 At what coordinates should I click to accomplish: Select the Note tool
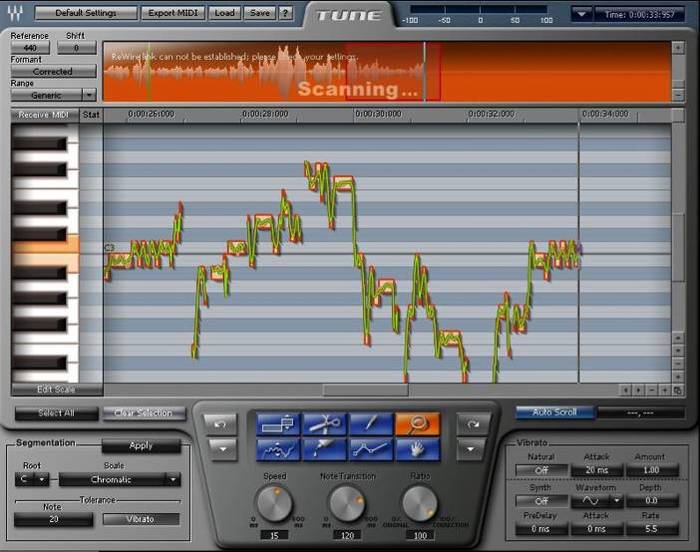pos(278,424)
